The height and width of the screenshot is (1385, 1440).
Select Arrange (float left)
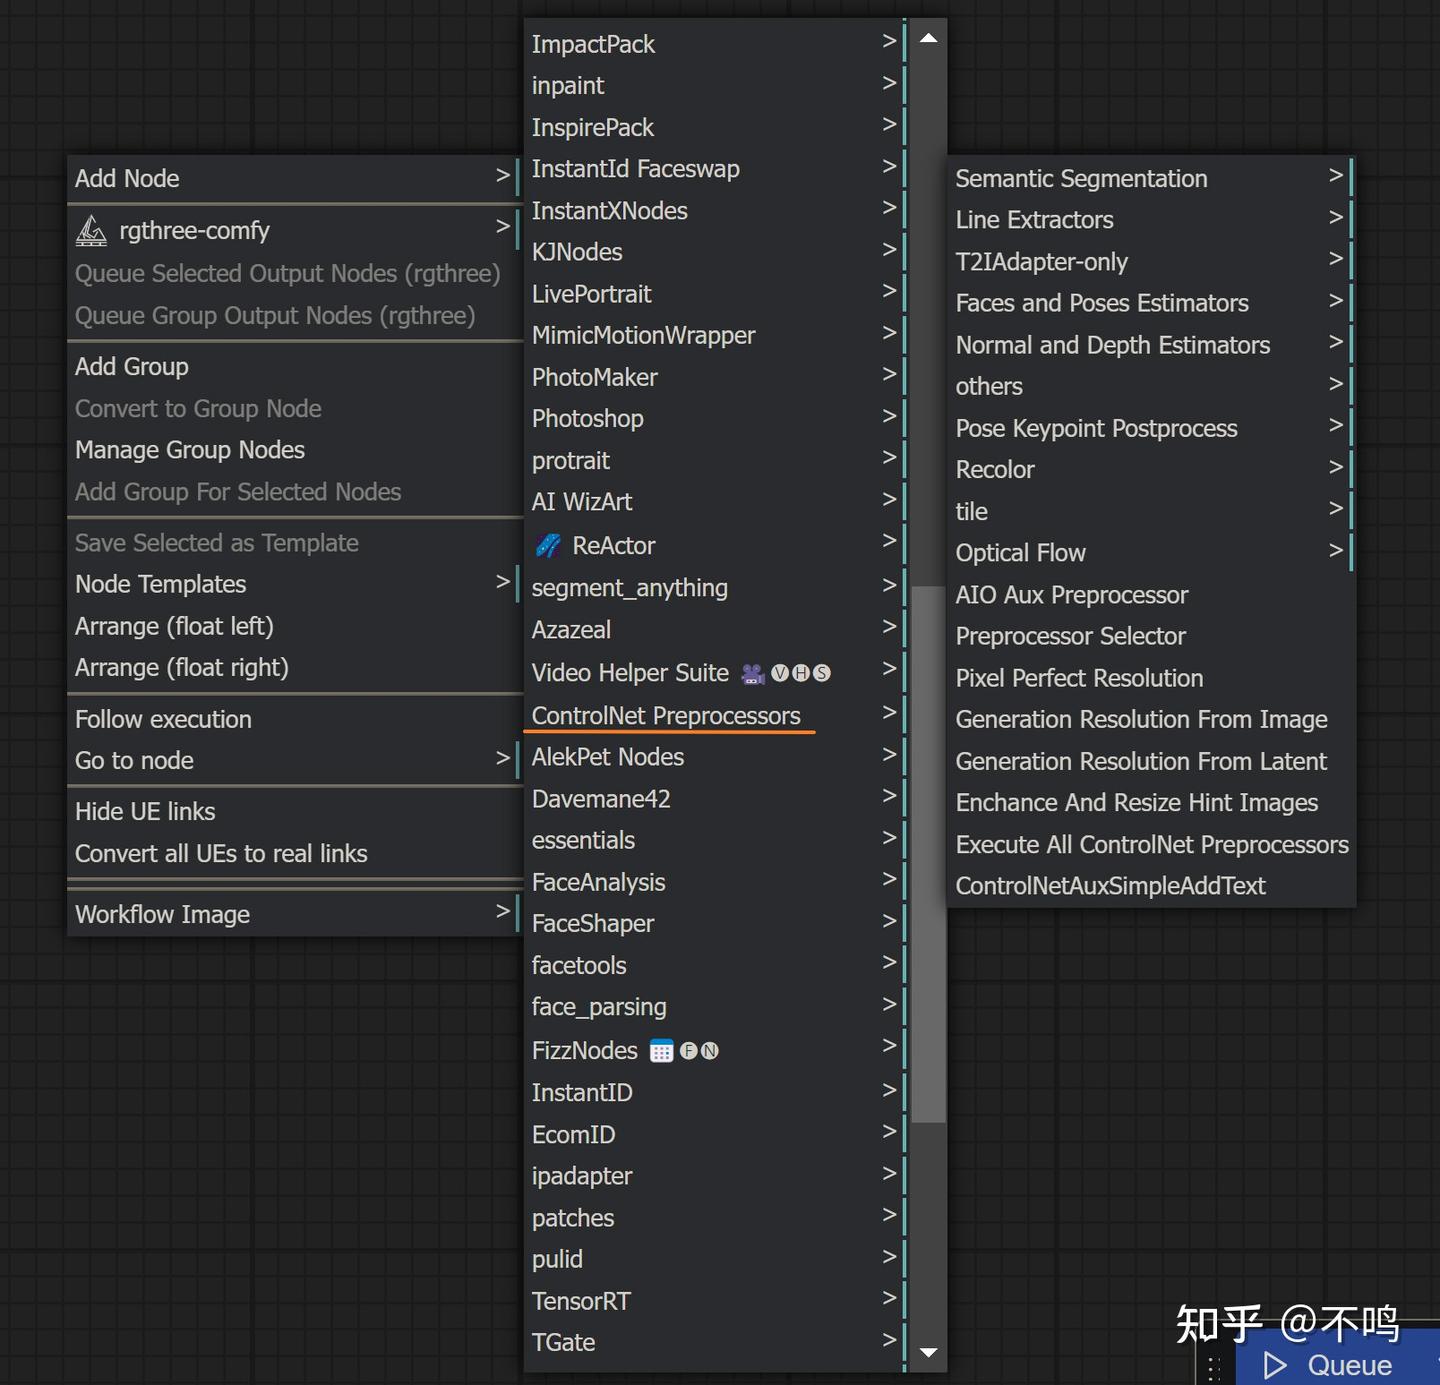click(294, 626)
